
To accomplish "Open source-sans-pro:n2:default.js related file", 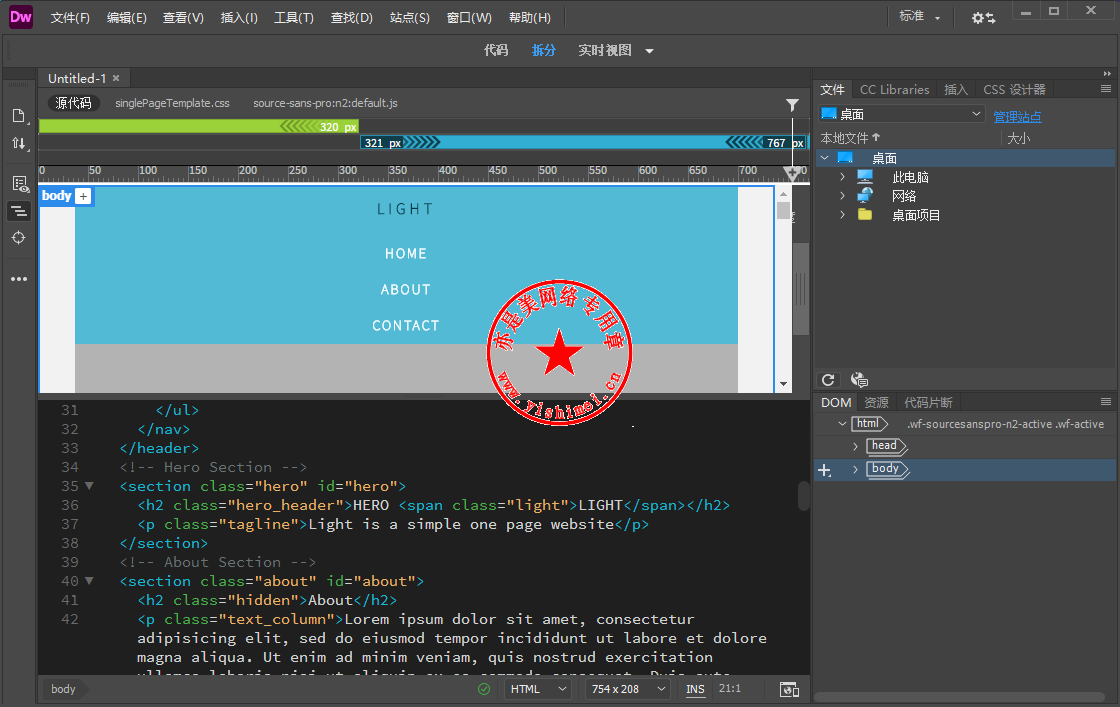I will (325, 104).
